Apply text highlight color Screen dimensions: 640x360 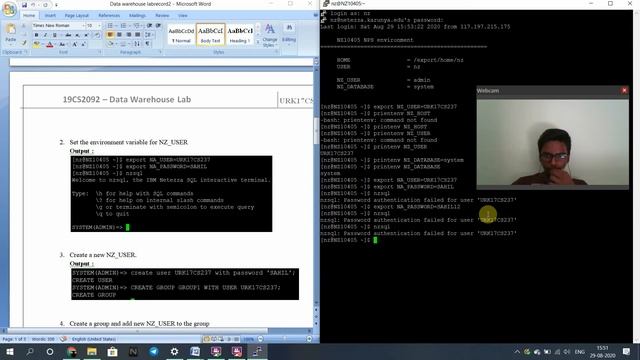[x=36, y=44]
